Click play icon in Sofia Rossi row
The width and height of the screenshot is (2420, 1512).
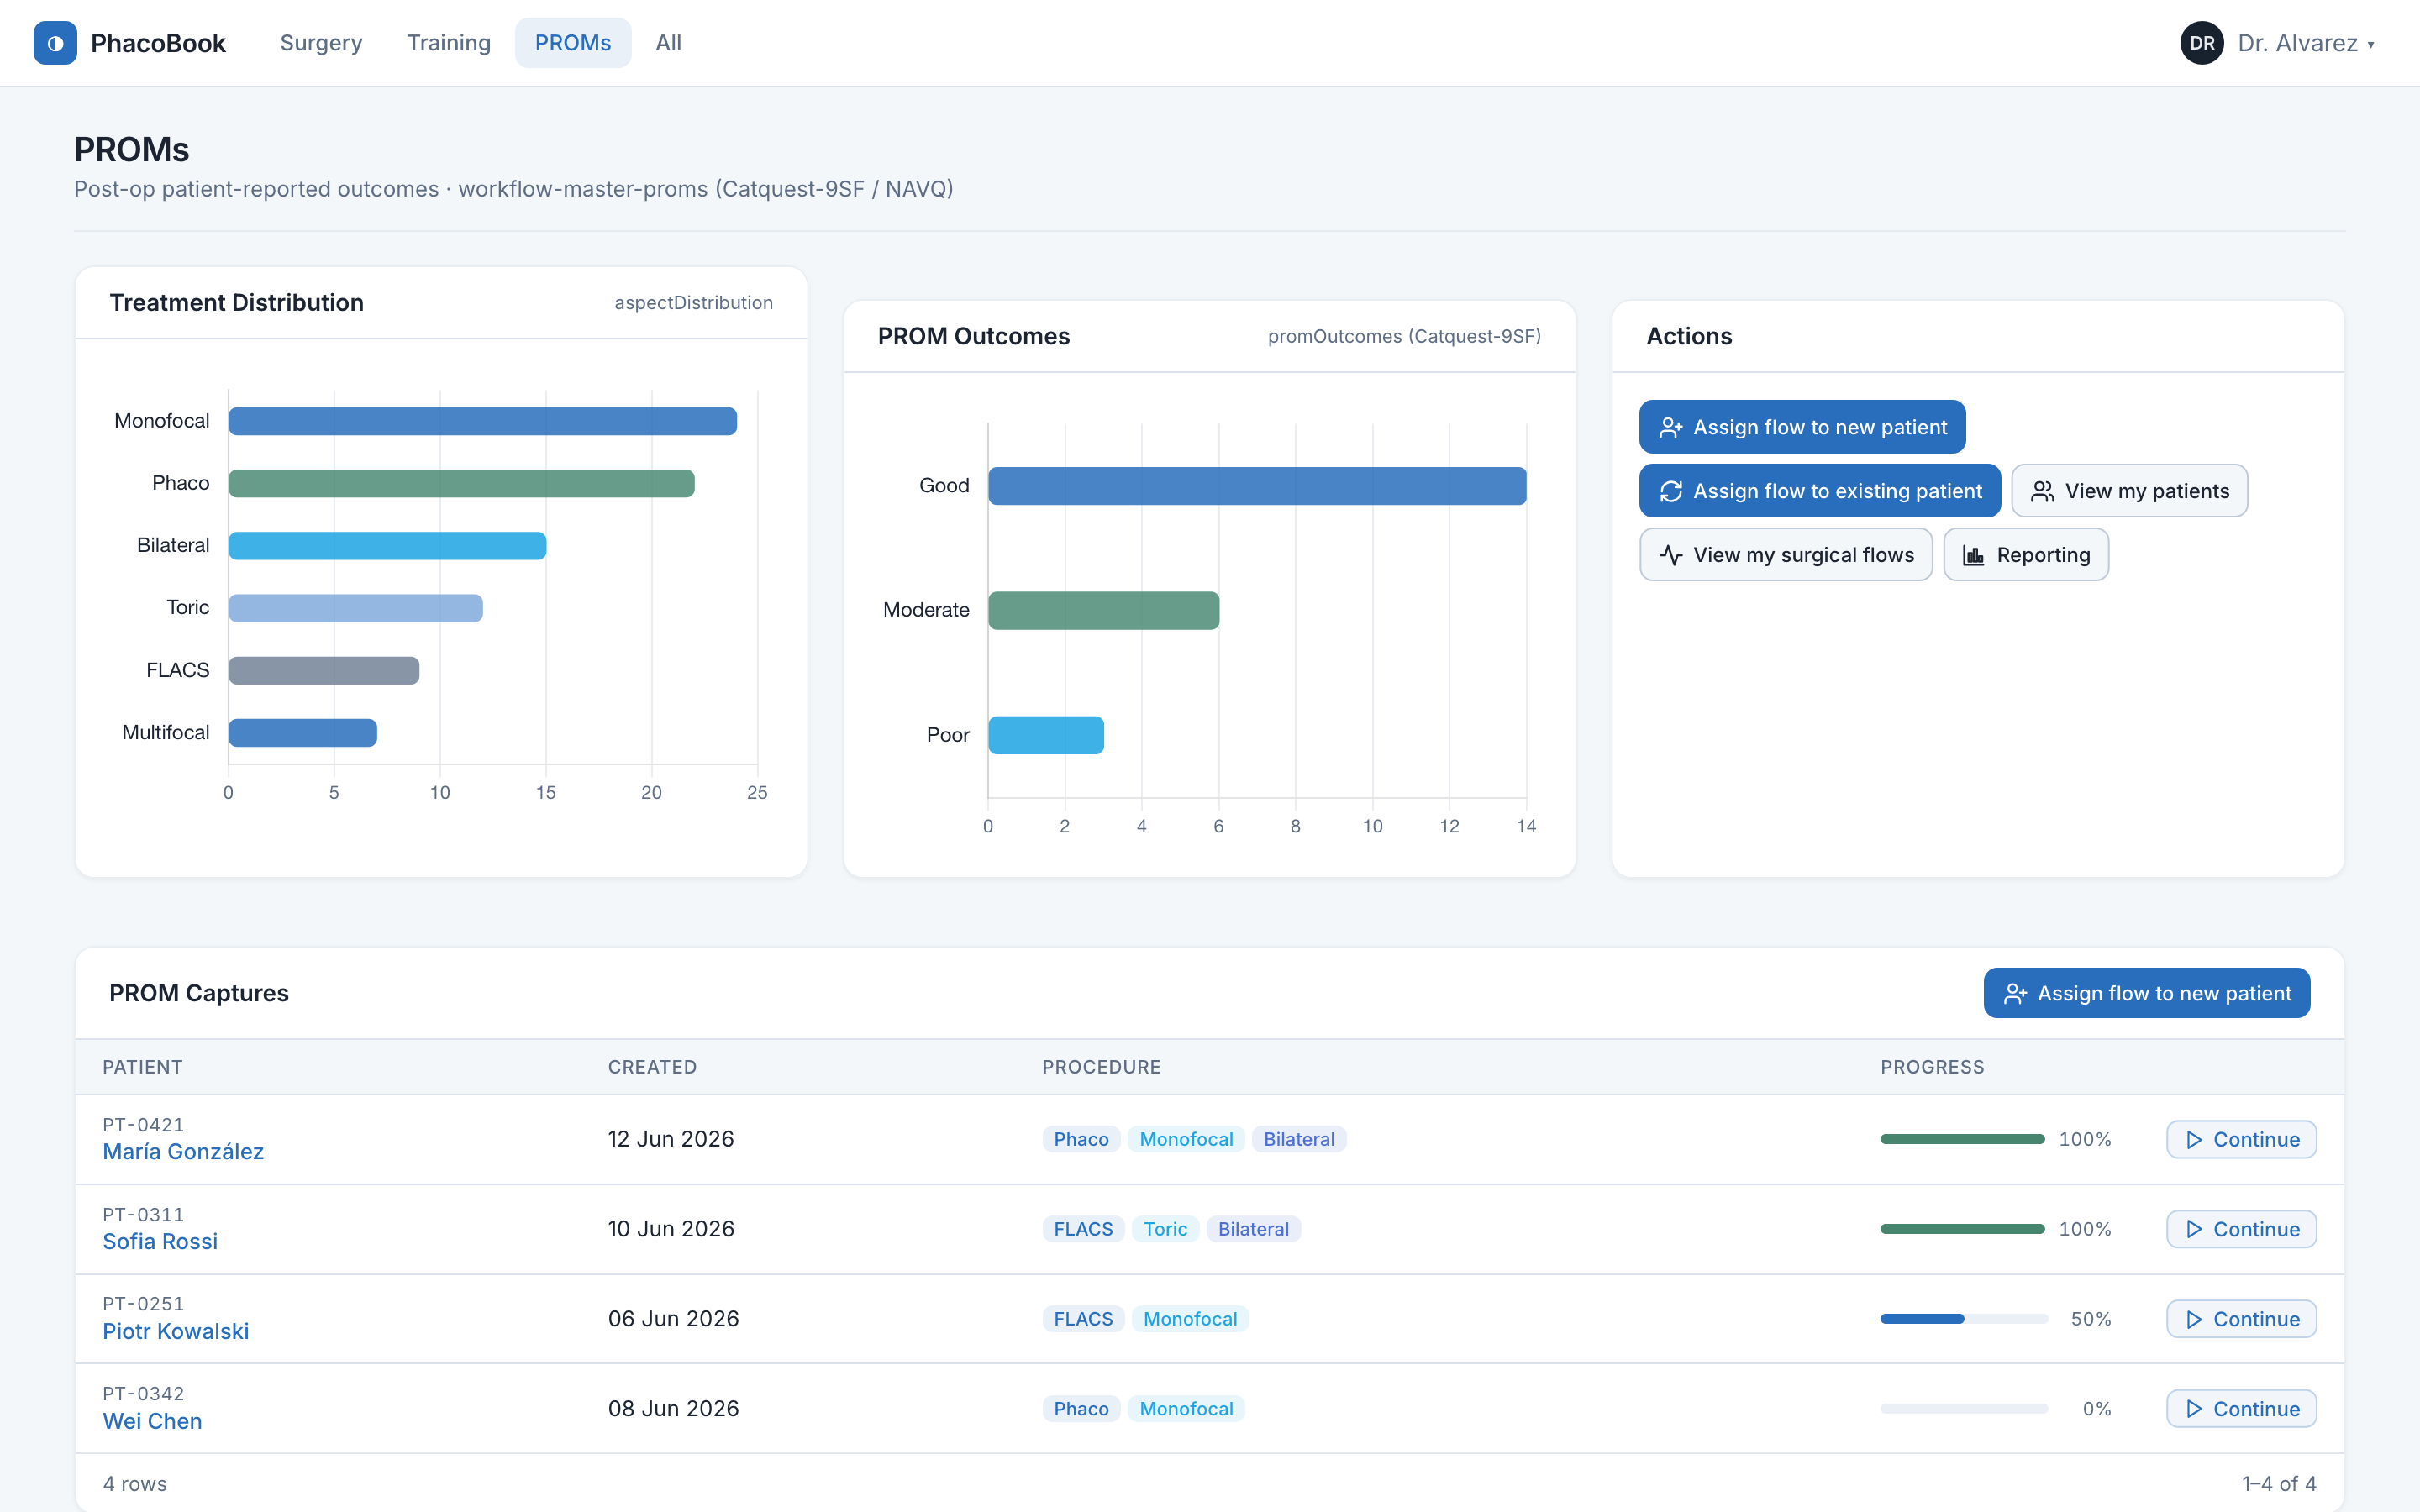(x=2194, y=1229)
